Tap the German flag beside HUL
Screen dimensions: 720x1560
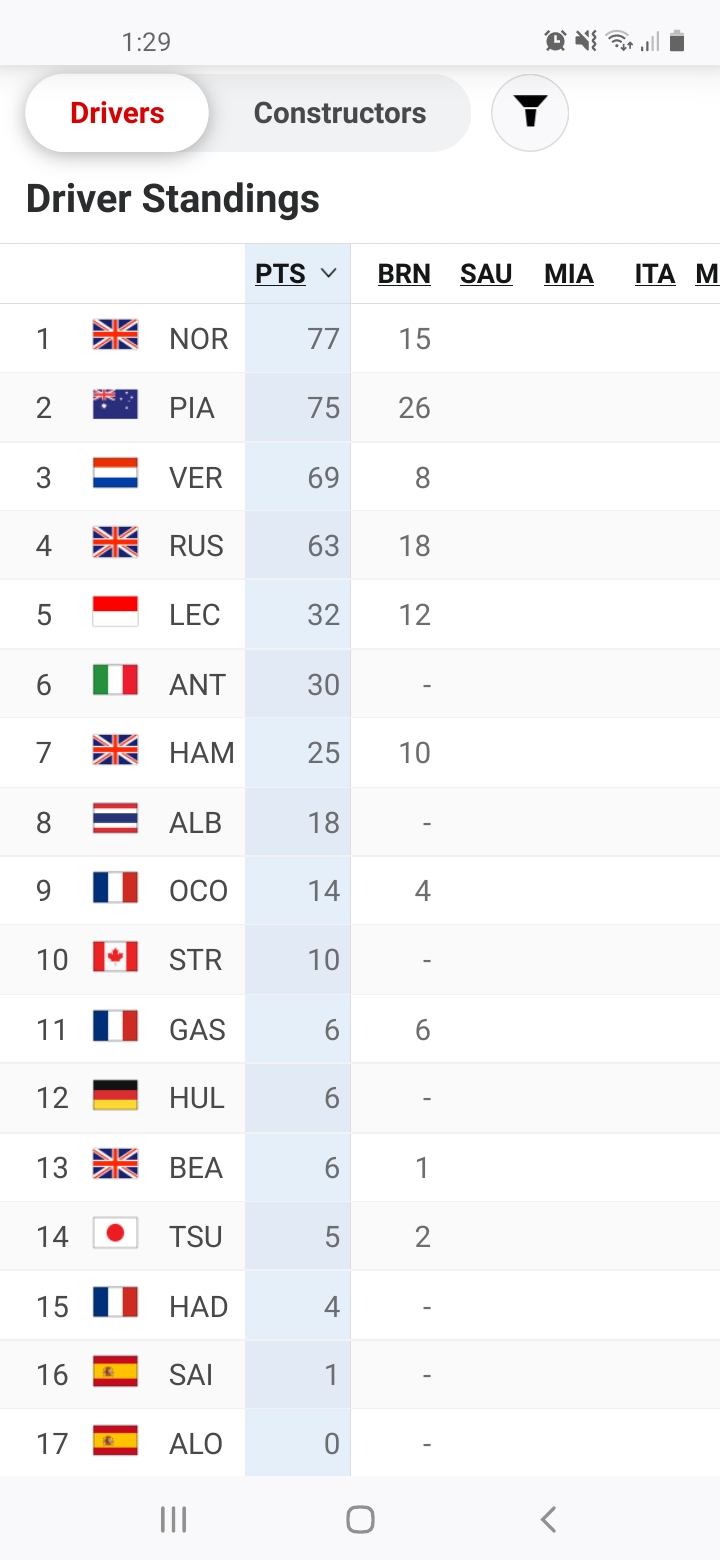[115, 1094]
